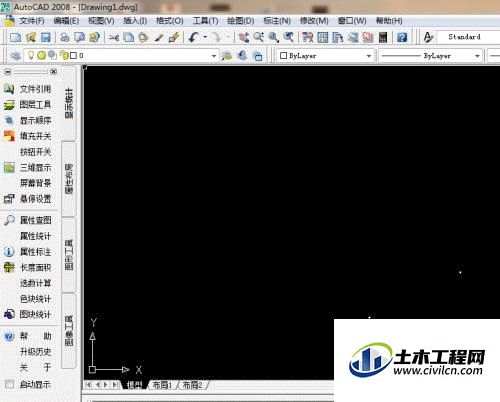The image size is (500, 402).
Task: Click the Plot printer icon
Action: pyautogui.click(x=65, y=37)
